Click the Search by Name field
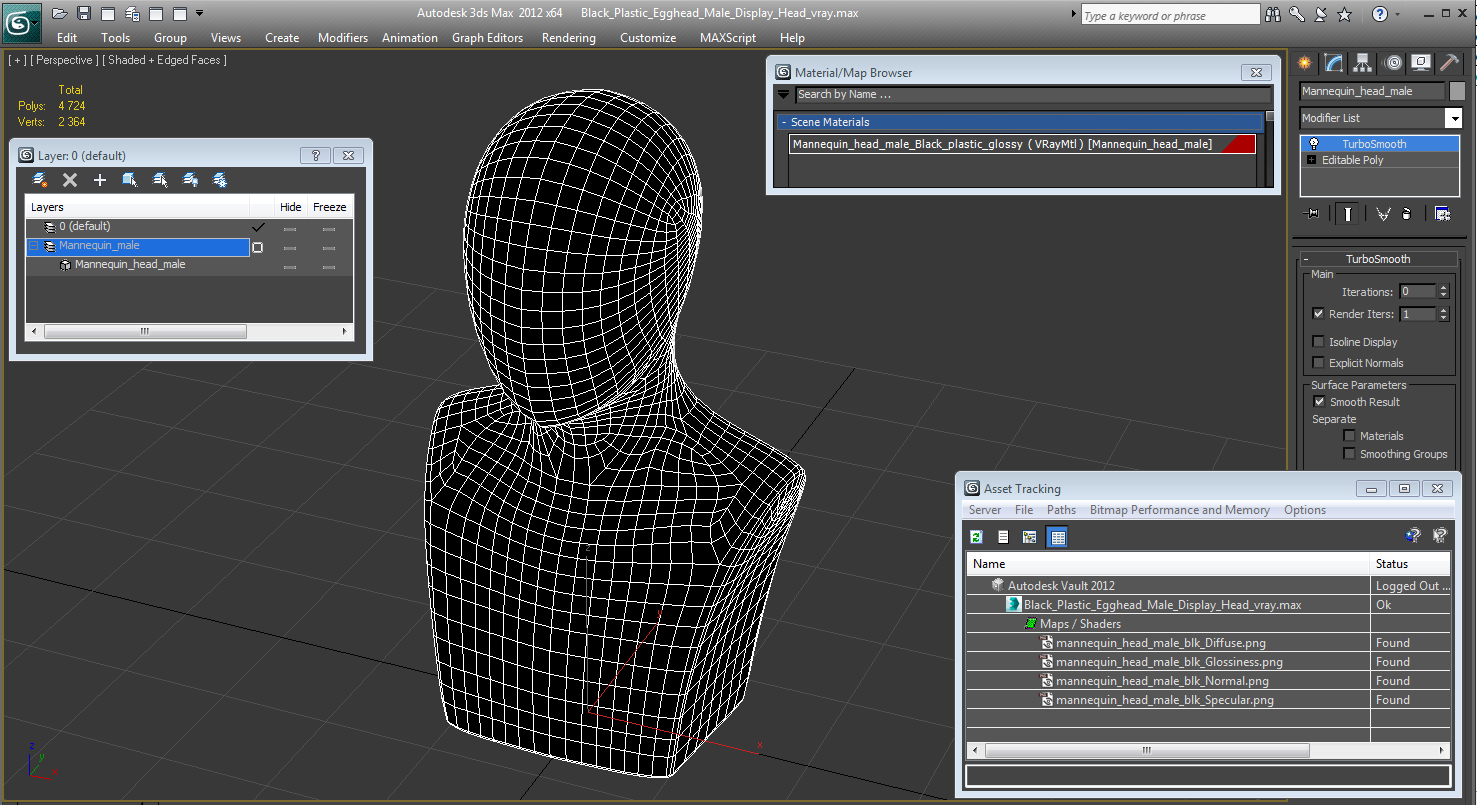 point(1033,95)
